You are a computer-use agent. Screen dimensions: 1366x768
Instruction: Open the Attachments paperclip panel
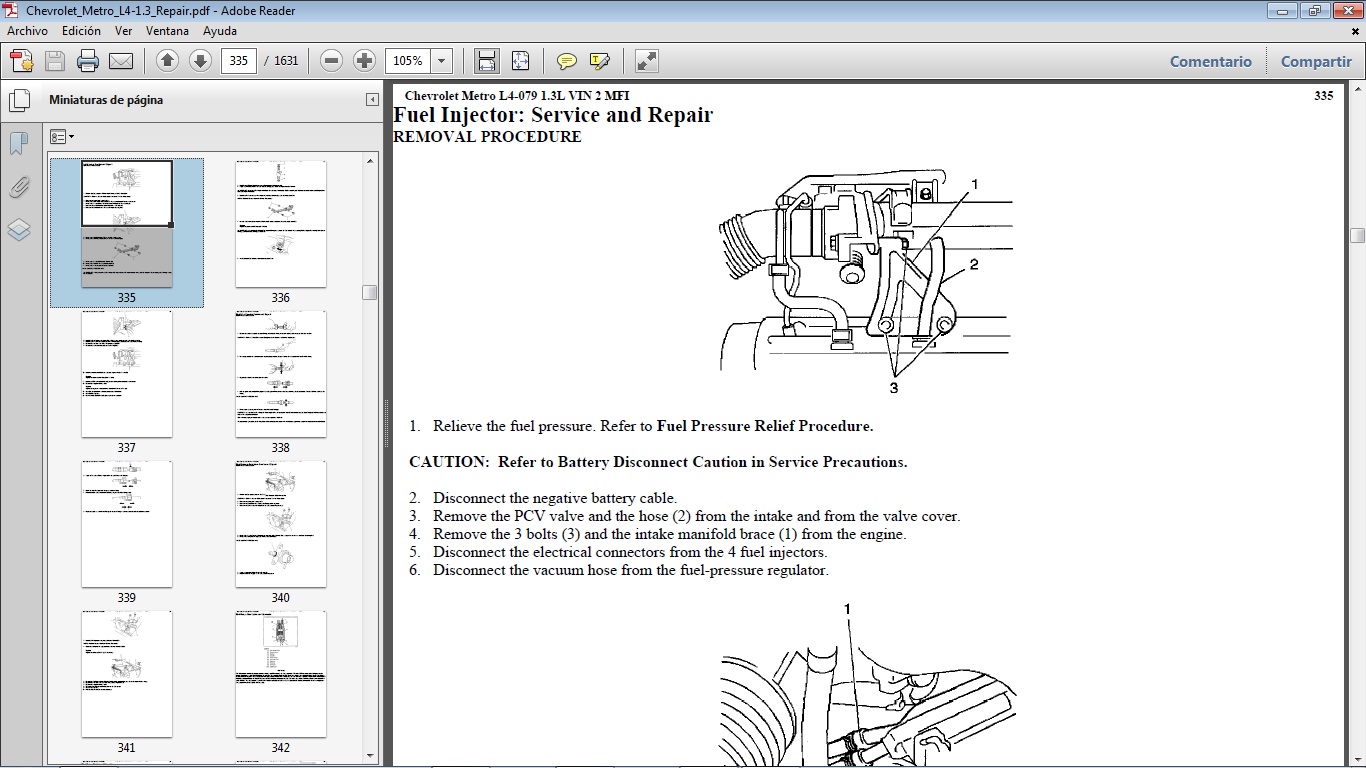[x=18, y=187]
